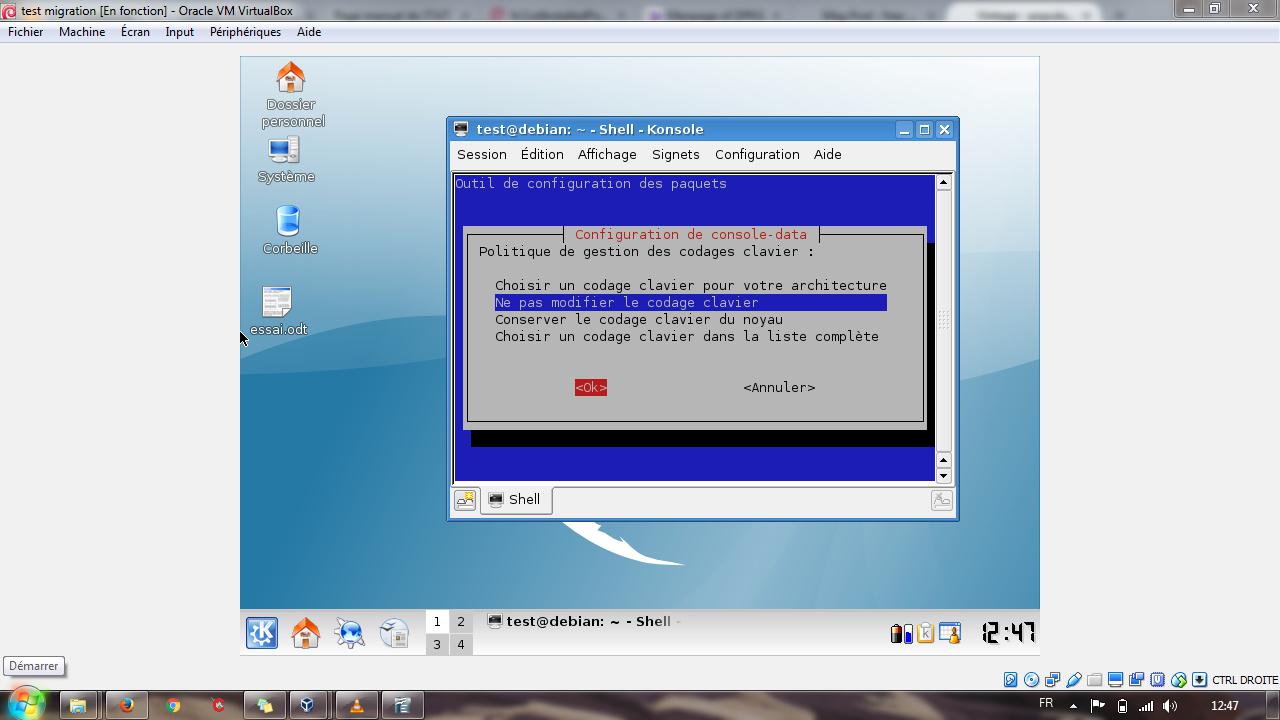Open the Session menu in Konsole
1280x720 pixels.
(481, 155)
